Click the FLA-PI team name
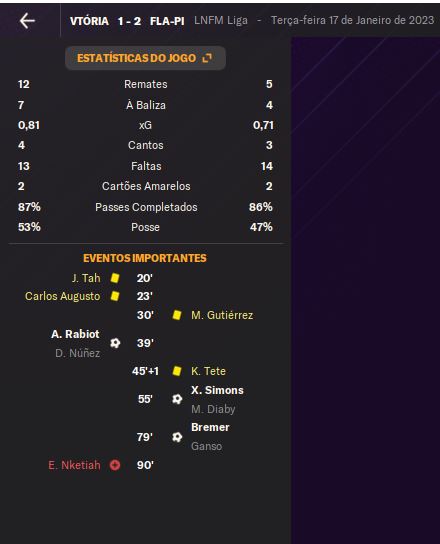The height and width of the screenshot is (544, 440). 167,21
